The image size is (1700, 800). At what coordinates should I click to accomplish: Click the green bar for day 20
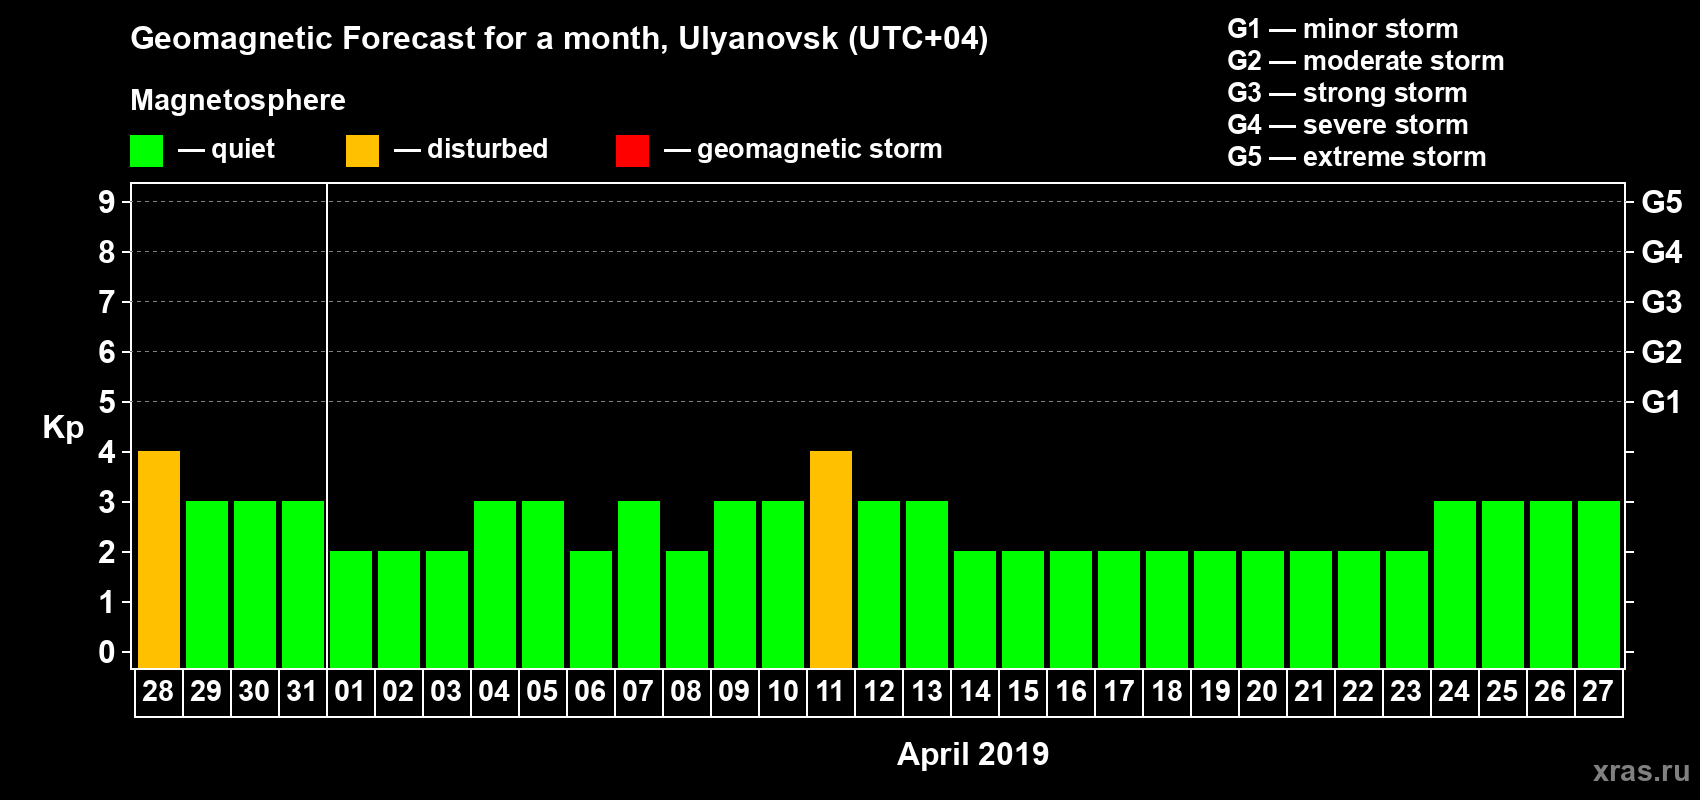1263,610
